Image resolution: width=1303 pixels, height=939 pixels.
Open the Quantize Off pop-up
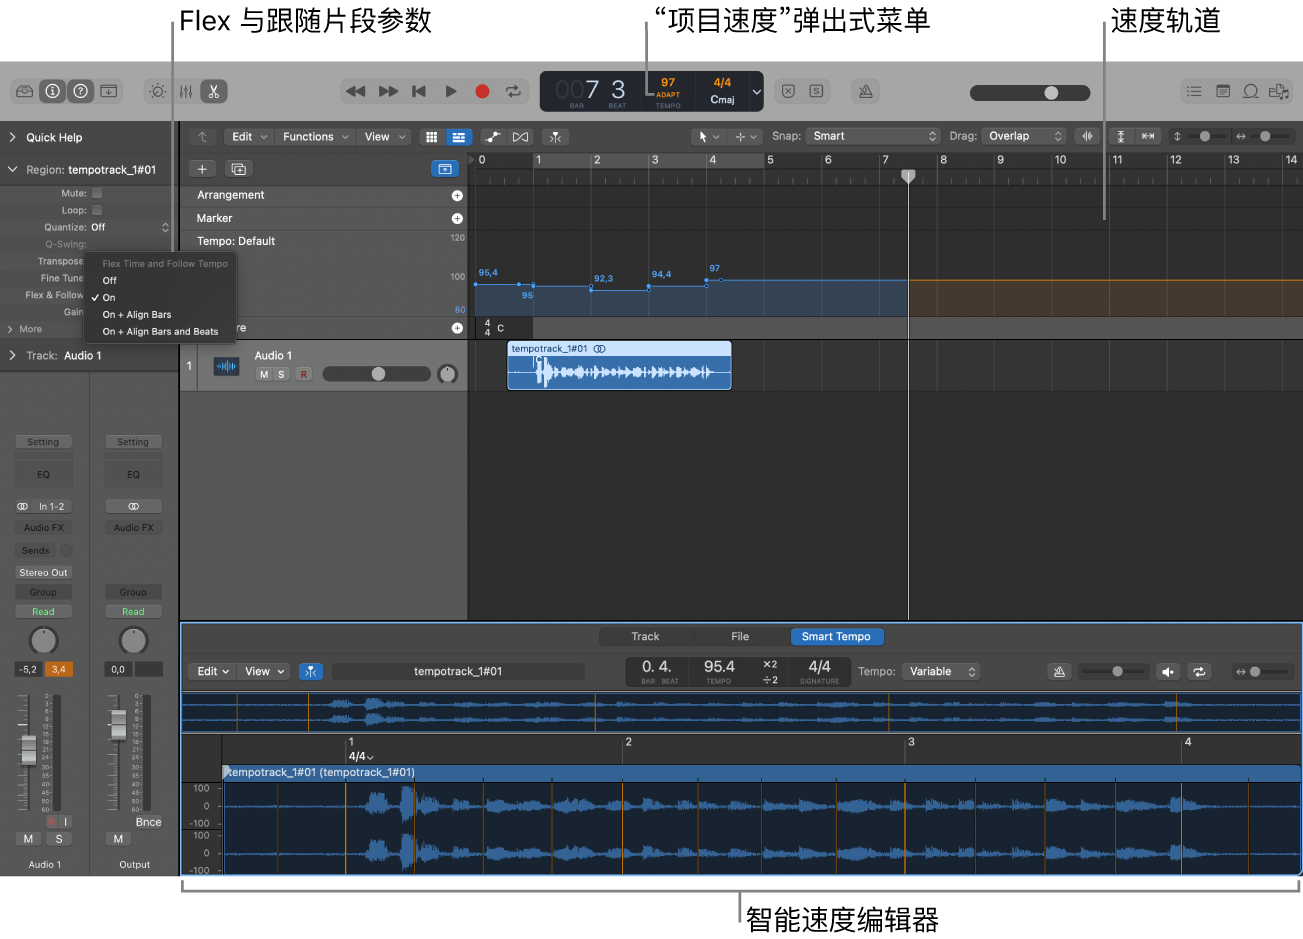(x=131, y=227)
